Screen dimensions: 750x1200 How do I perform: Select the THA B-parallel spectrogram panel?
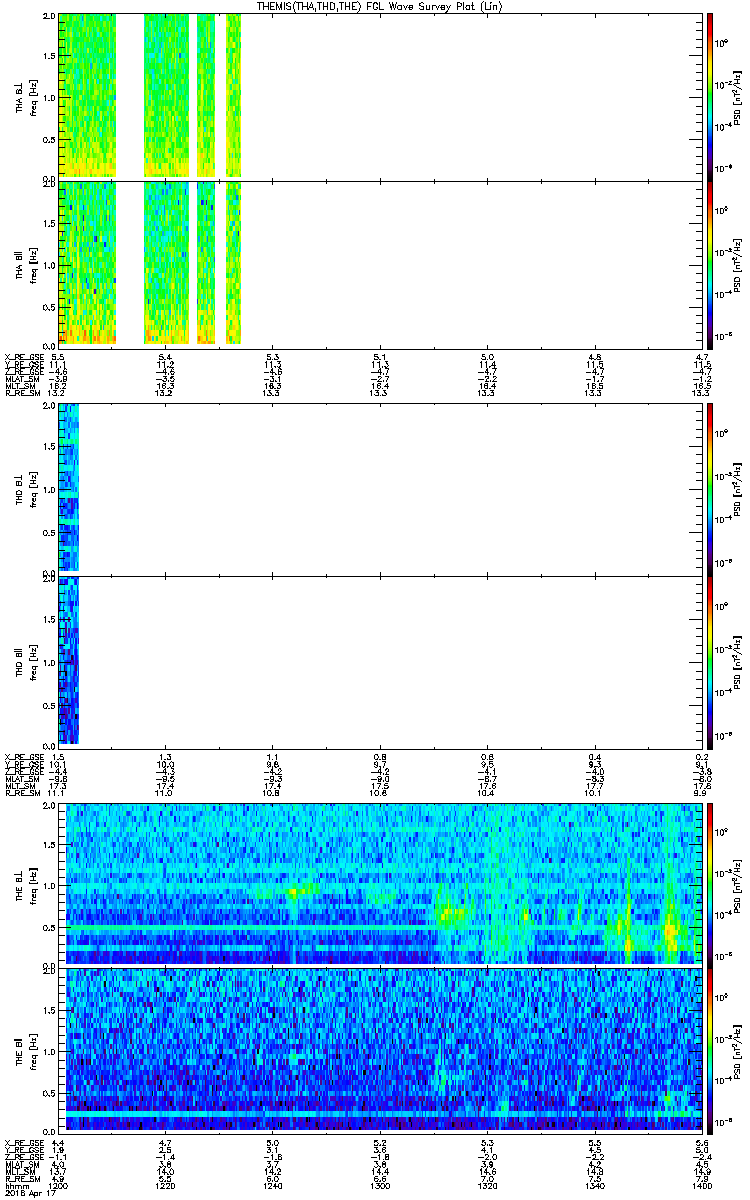pos(380,263)
